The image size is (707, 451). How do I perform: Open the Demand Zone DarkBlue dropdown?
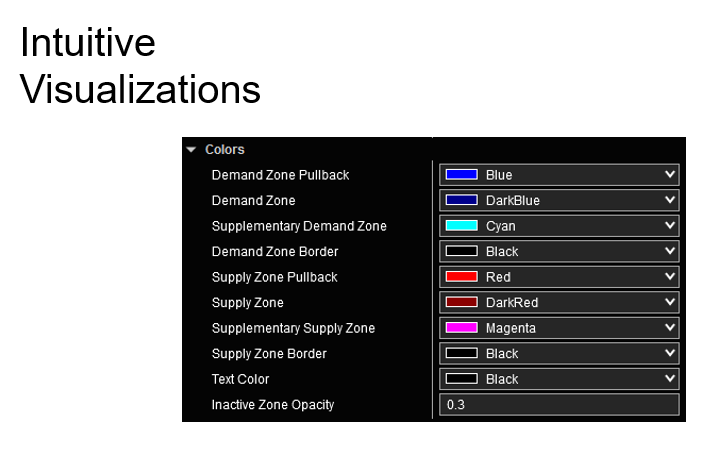click(x=669, y=200)
